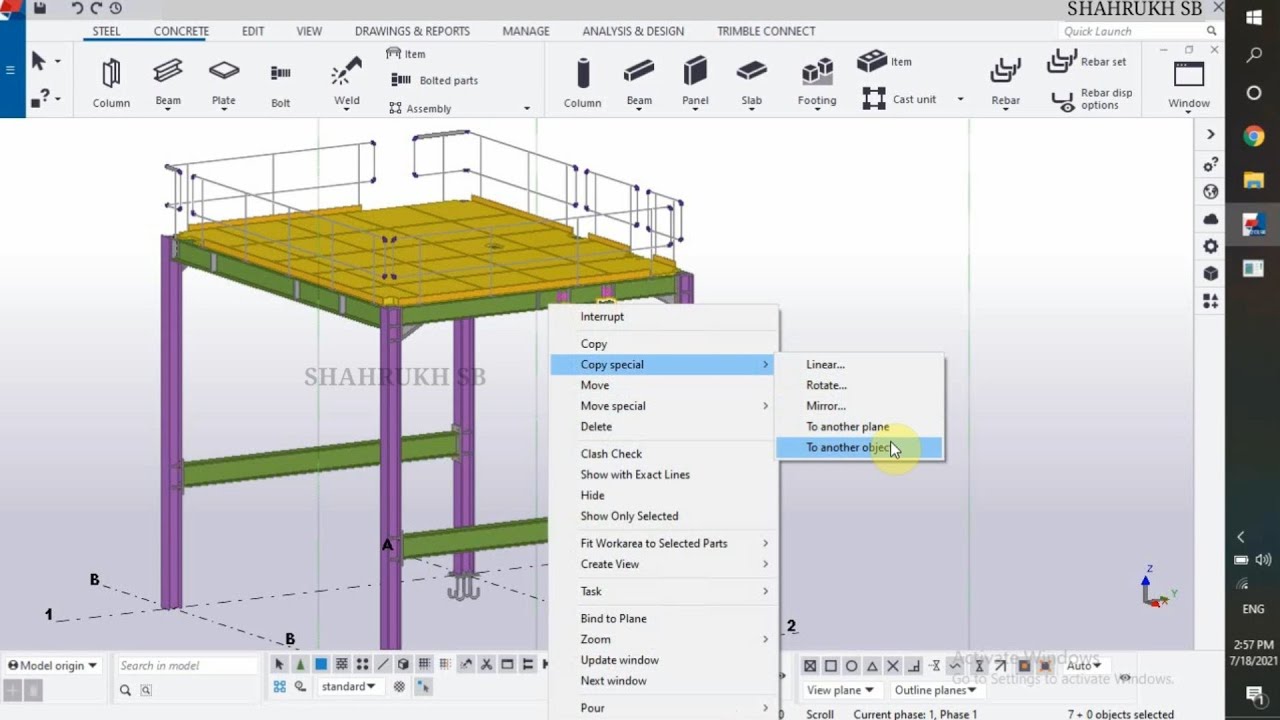
Task: Open the TRIMBLE CONNECT tab
Action: point(766,31)
